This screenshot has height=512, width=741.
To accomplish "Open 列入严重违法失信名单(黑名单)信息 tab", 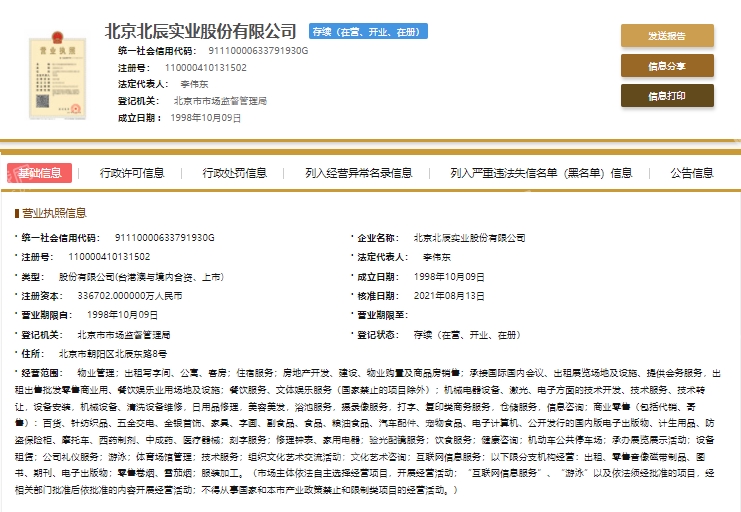I will 541,173.
